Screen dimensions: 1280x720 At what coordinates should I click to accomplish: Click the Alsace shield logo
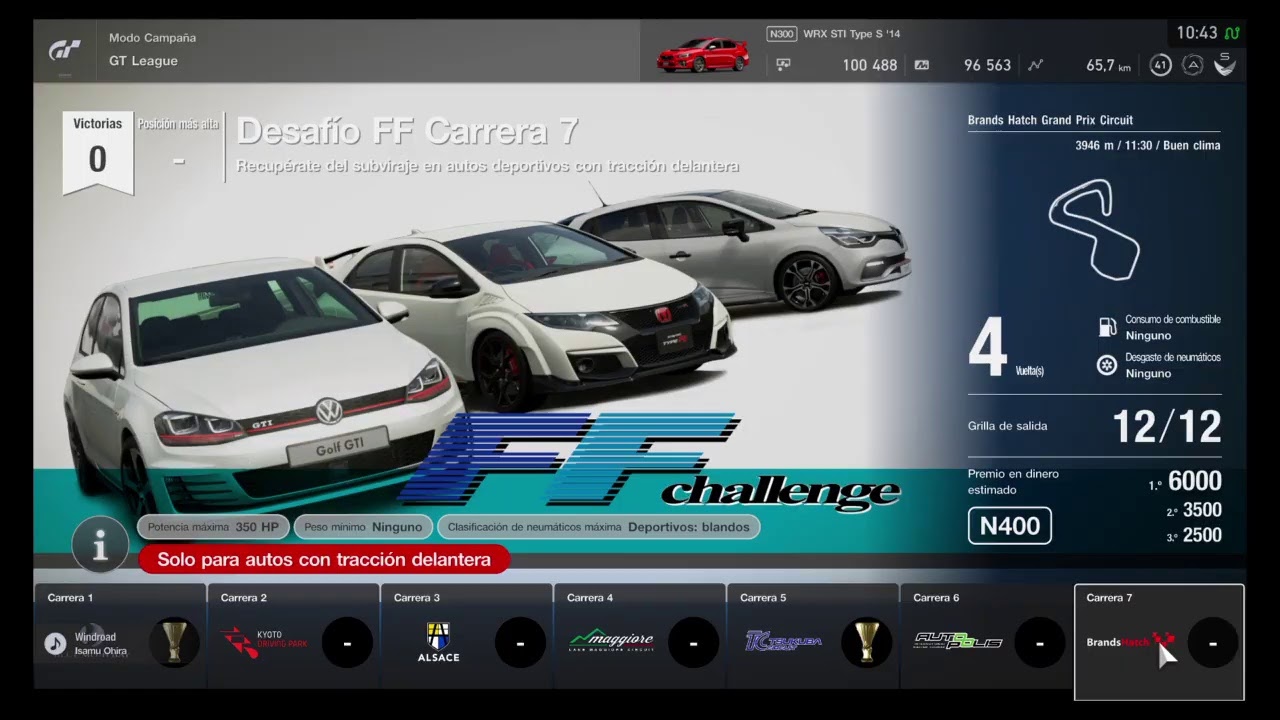coord(438,642)
